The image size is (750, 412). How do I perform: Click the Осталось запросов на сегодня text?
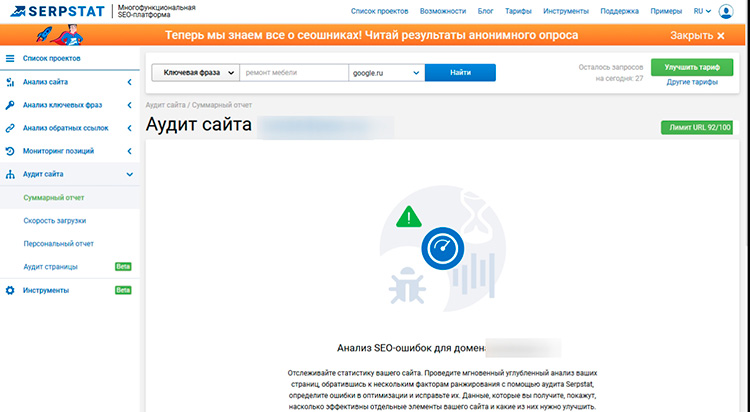(611, 73)
